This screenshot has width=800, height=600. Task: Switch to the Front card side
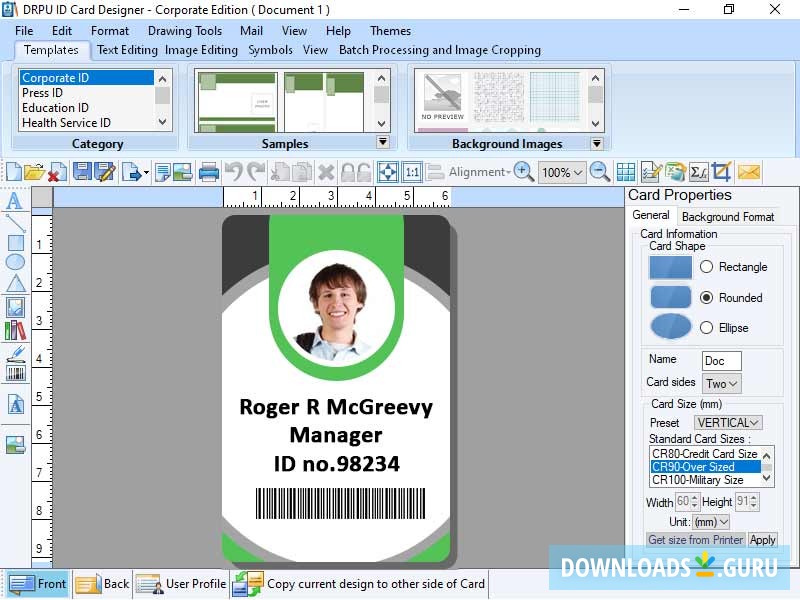(x=37, y=584)
